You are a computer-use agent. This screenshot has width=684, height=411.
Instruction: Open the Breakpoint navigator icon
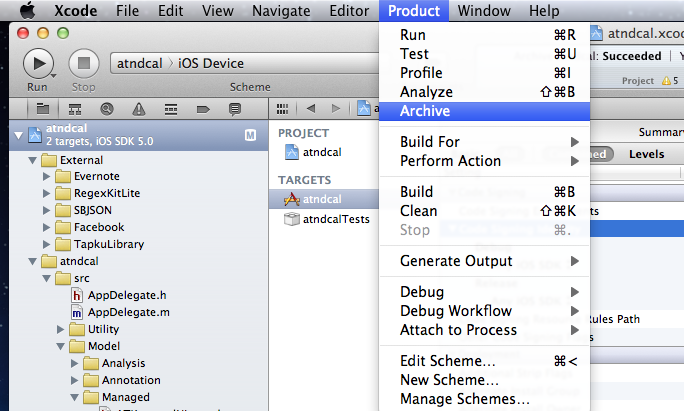click(203, 109)
